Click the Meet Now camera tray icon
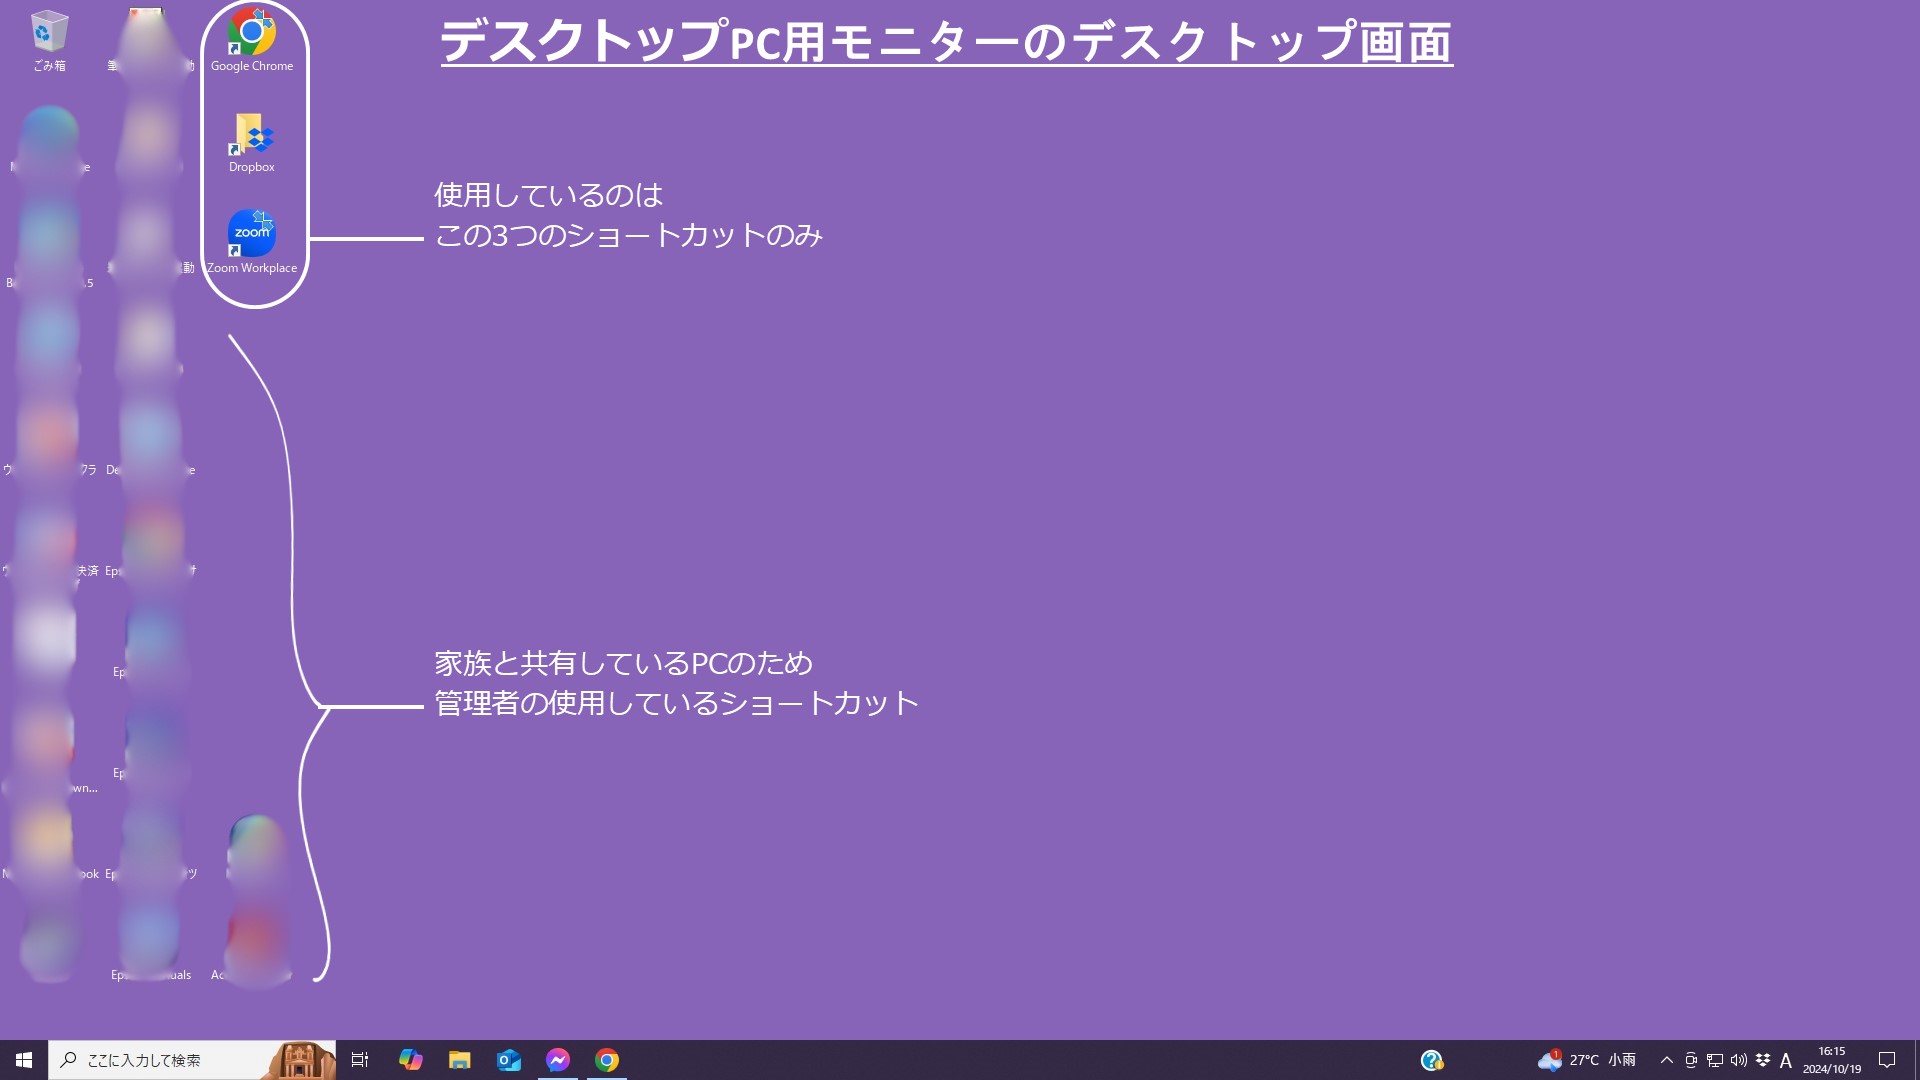Viewport: 1920px width, 1080px height. (x=1691, y=1060)
